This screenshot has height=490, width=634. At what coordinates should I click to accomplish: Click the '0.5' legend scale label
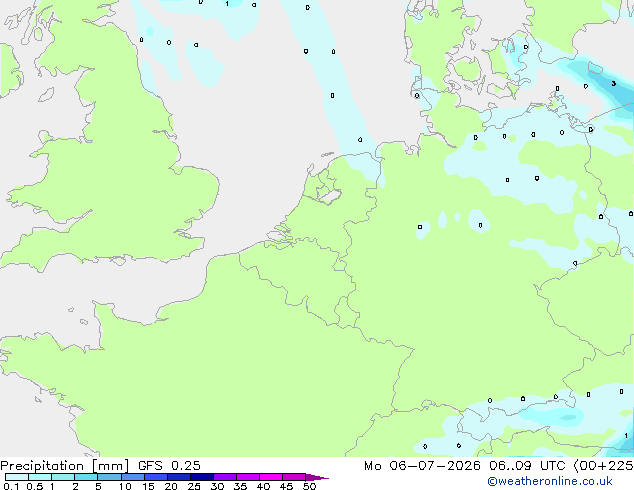click(x=35, y=486)
